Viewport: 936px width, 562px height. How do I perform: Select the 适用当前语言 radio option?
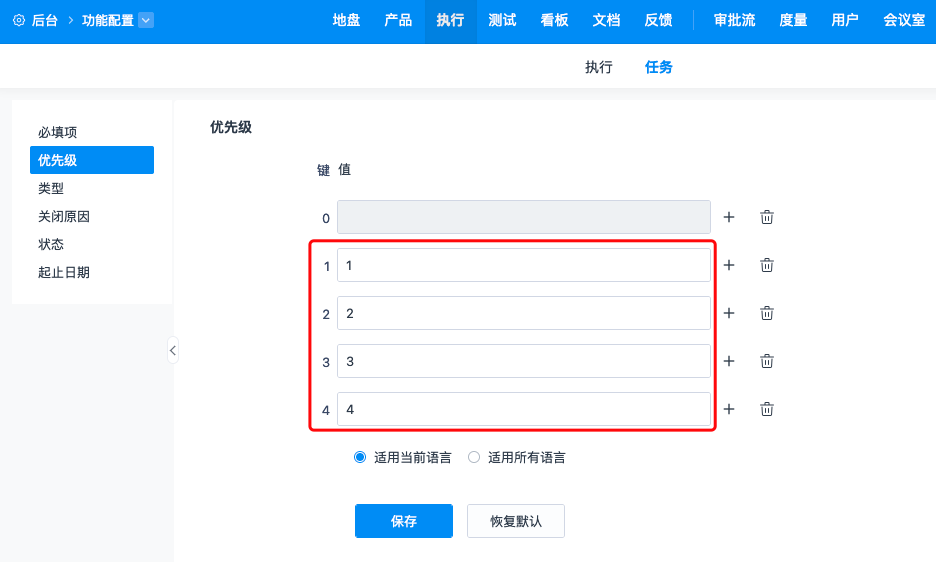[360, 457]
